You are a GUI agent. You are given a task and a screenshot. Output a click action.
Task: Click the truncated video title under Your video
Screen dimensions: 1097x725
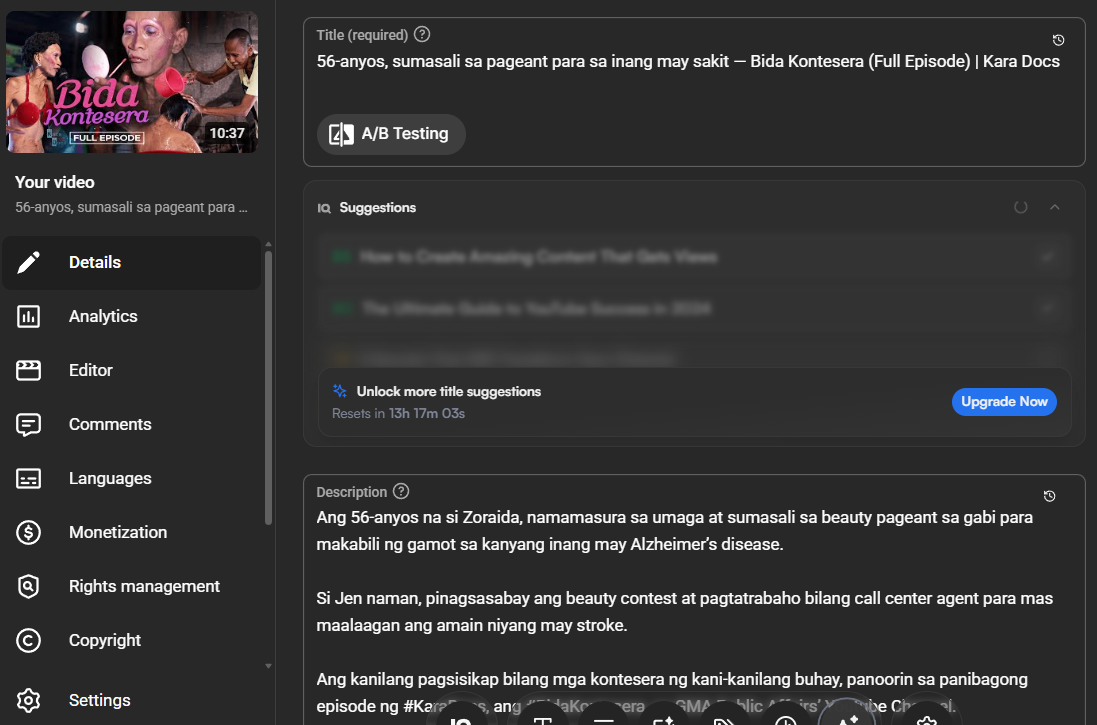(132, 207)
